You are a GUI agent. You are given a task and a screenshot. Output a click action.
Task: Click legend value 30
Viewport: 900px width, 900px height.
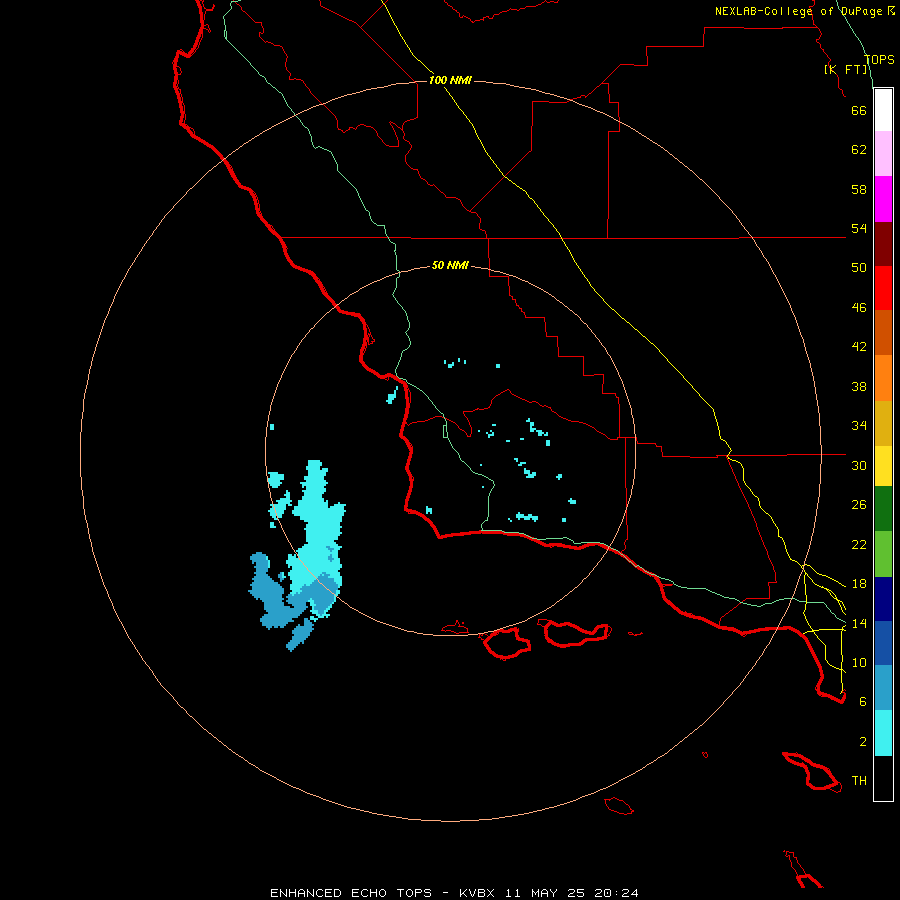[859, 465]
